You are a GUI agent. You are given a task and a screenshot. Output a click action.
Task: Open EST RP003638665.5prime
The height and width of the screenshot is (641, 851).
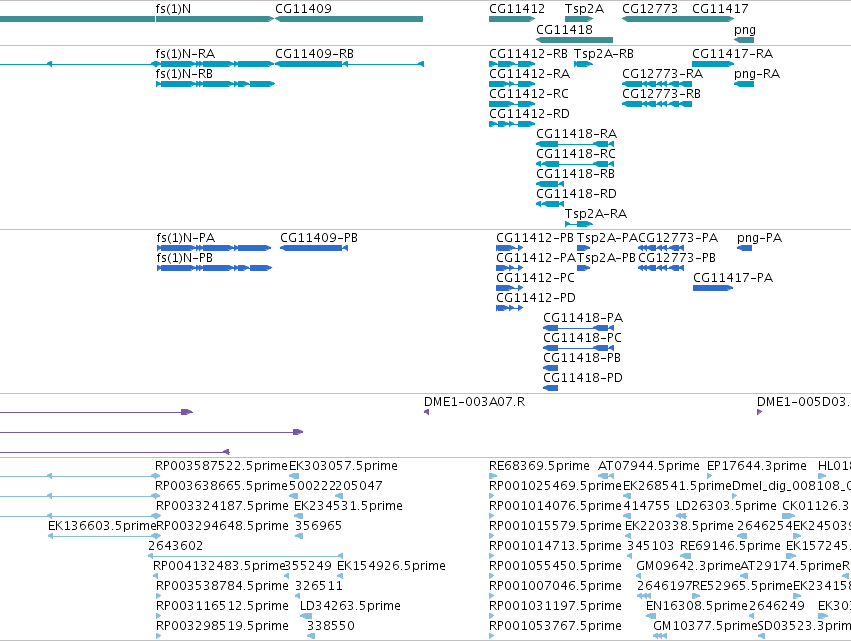[221, 486]
